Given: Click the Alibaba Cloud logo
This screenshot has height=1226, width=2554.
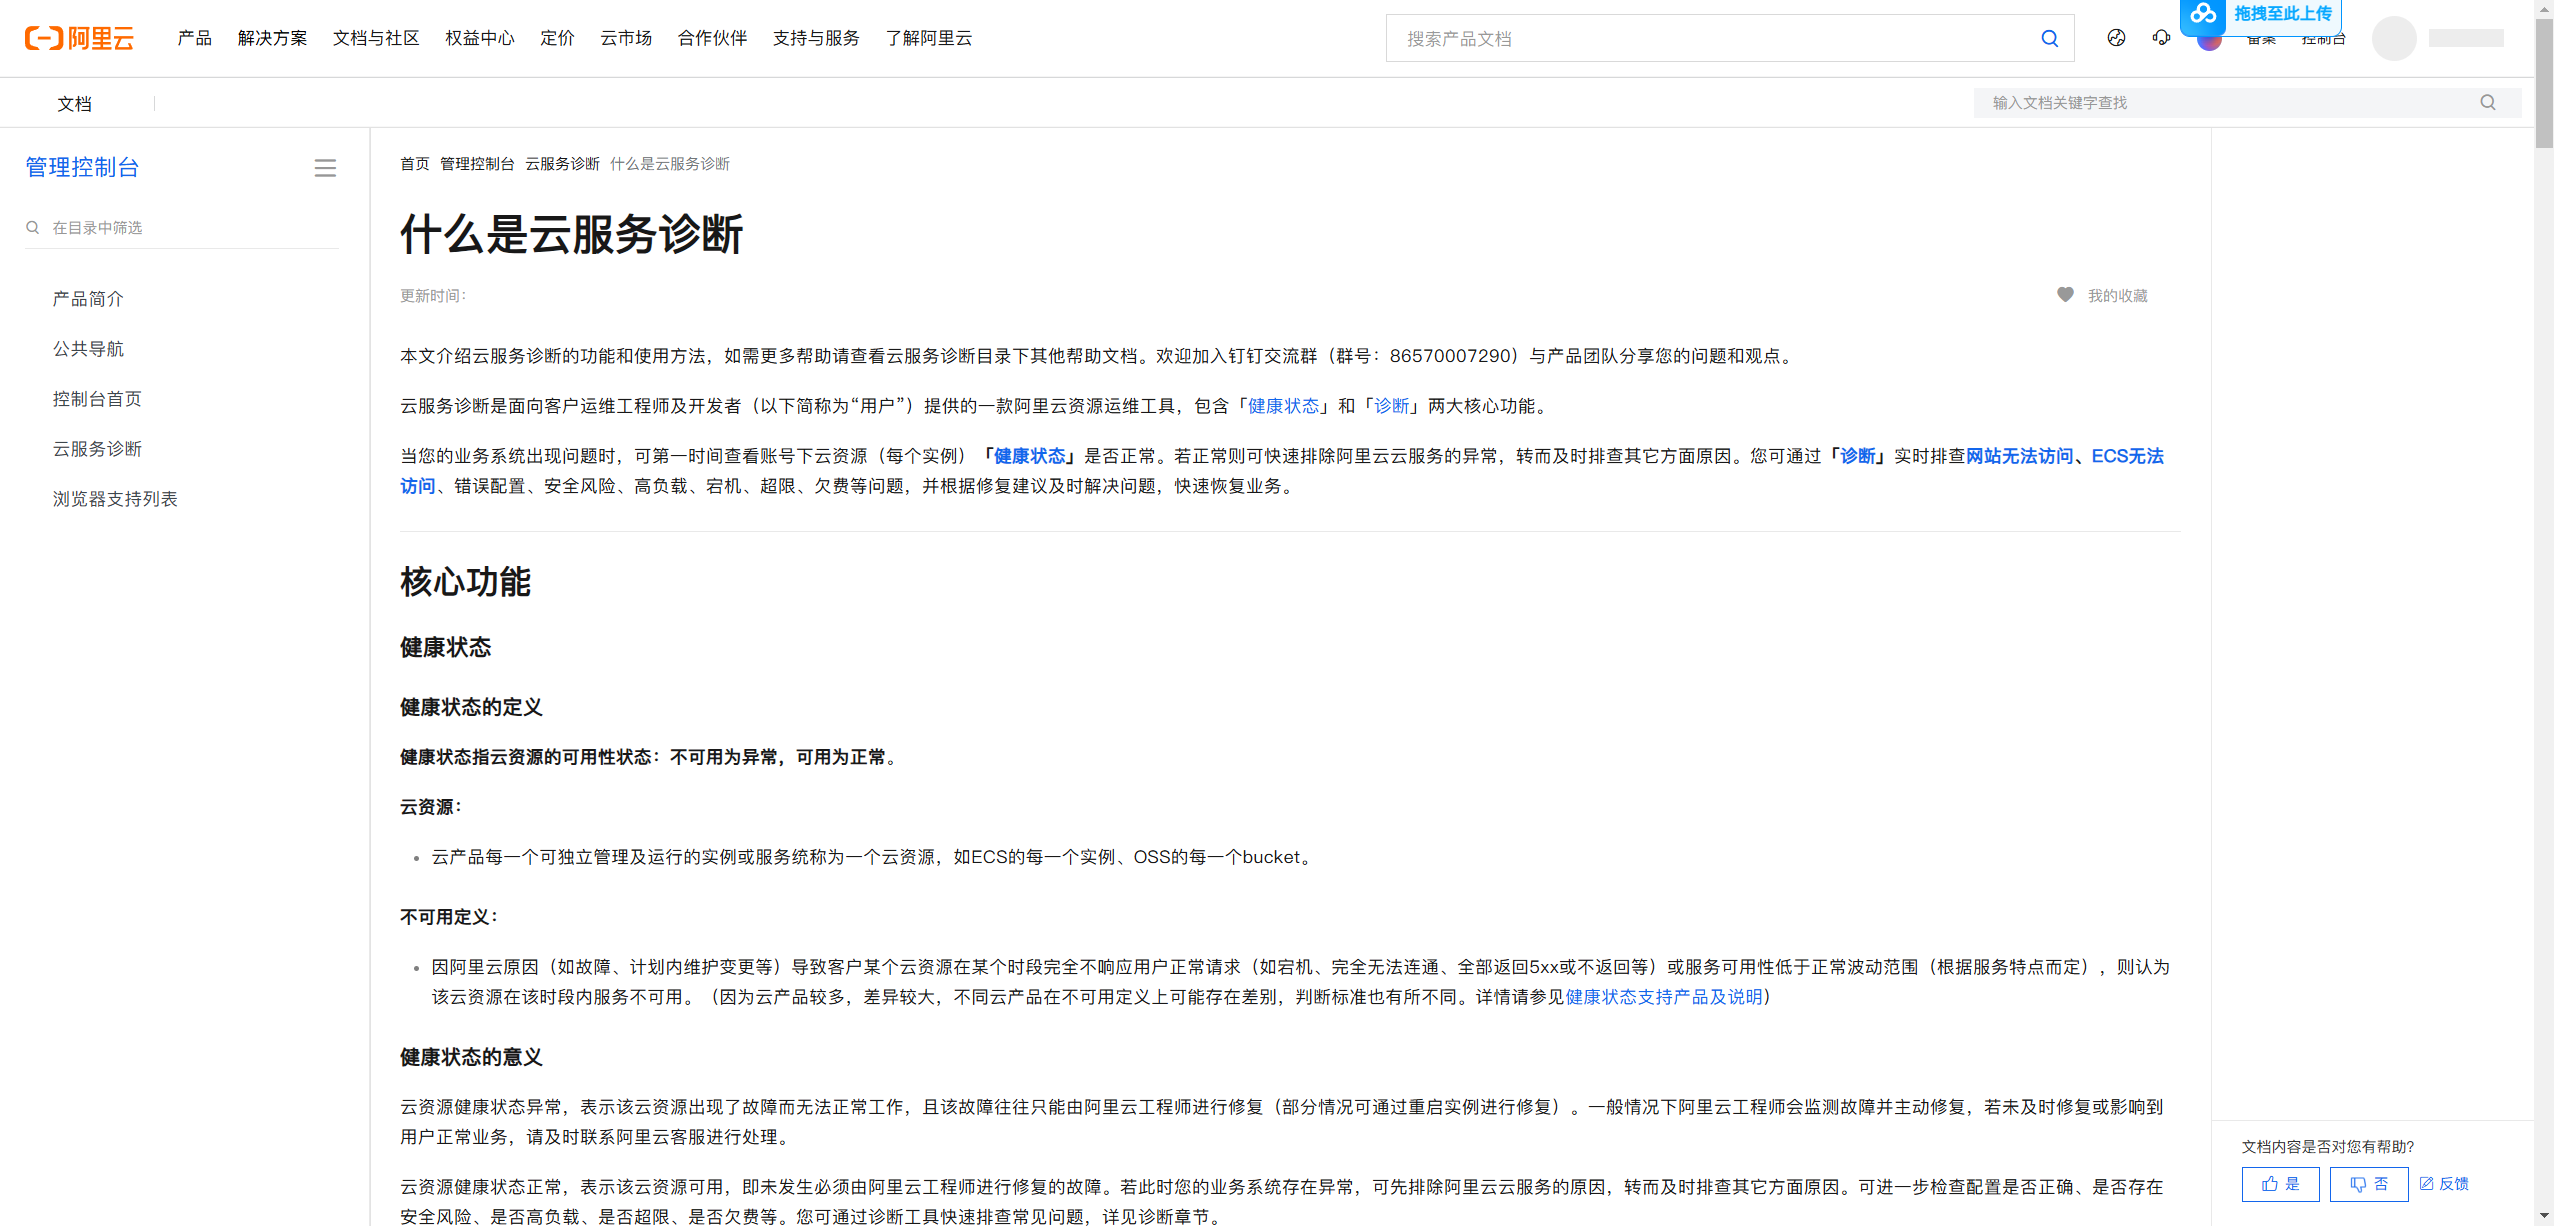Looking at the screenshot, I should (79, 38).
